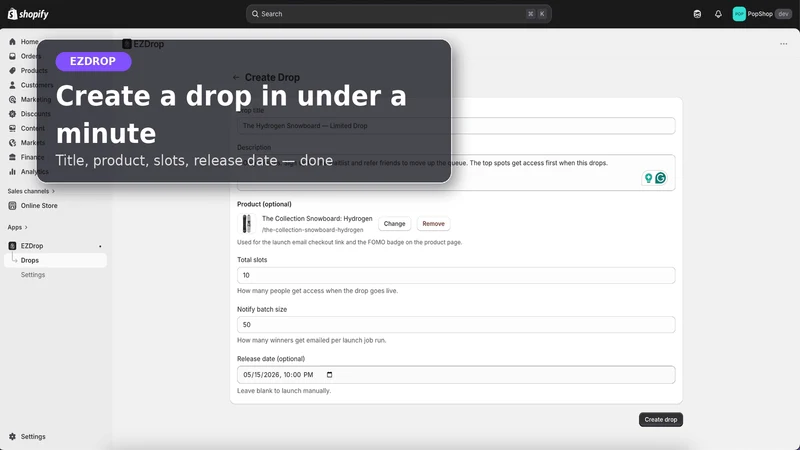Open the Sidekick assistant icon in top bar
The width and height of the screenshot is (800, 450).
tap(697, 14)
